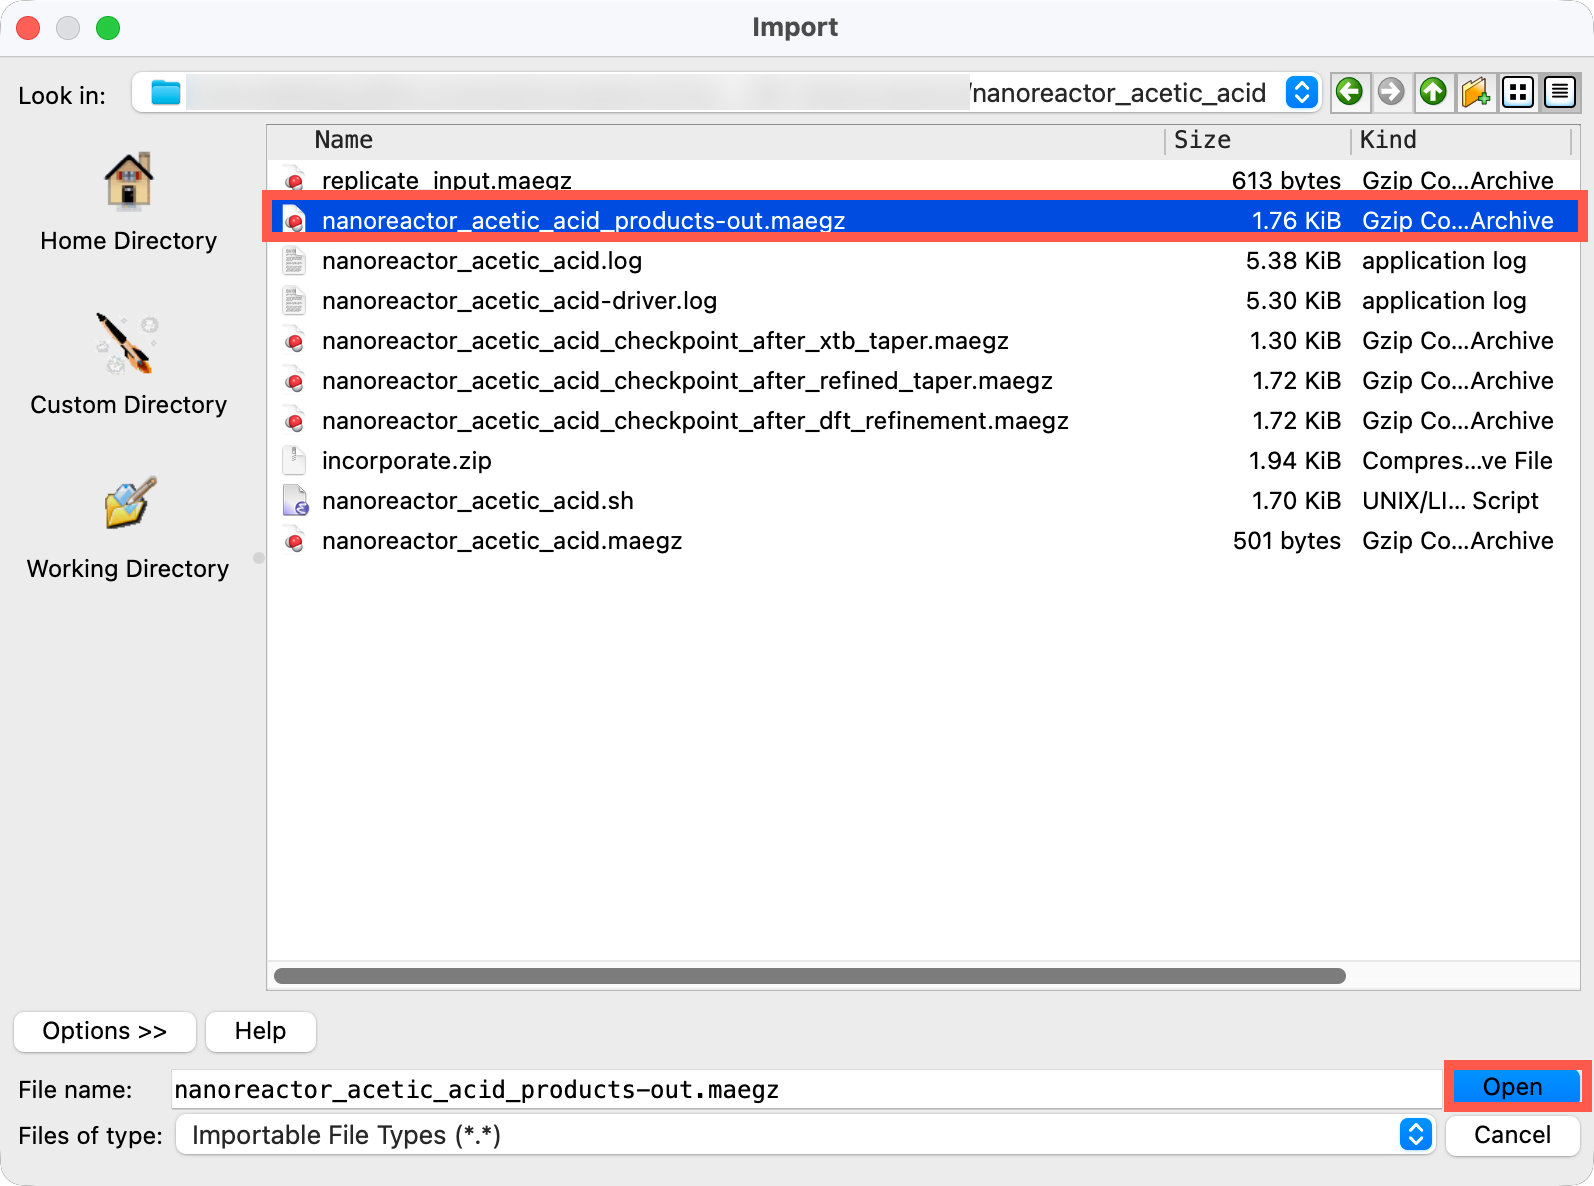Open the Files of type dropdown
This screenshot has height=1186, width=1594.
(x=806, y=1135)
